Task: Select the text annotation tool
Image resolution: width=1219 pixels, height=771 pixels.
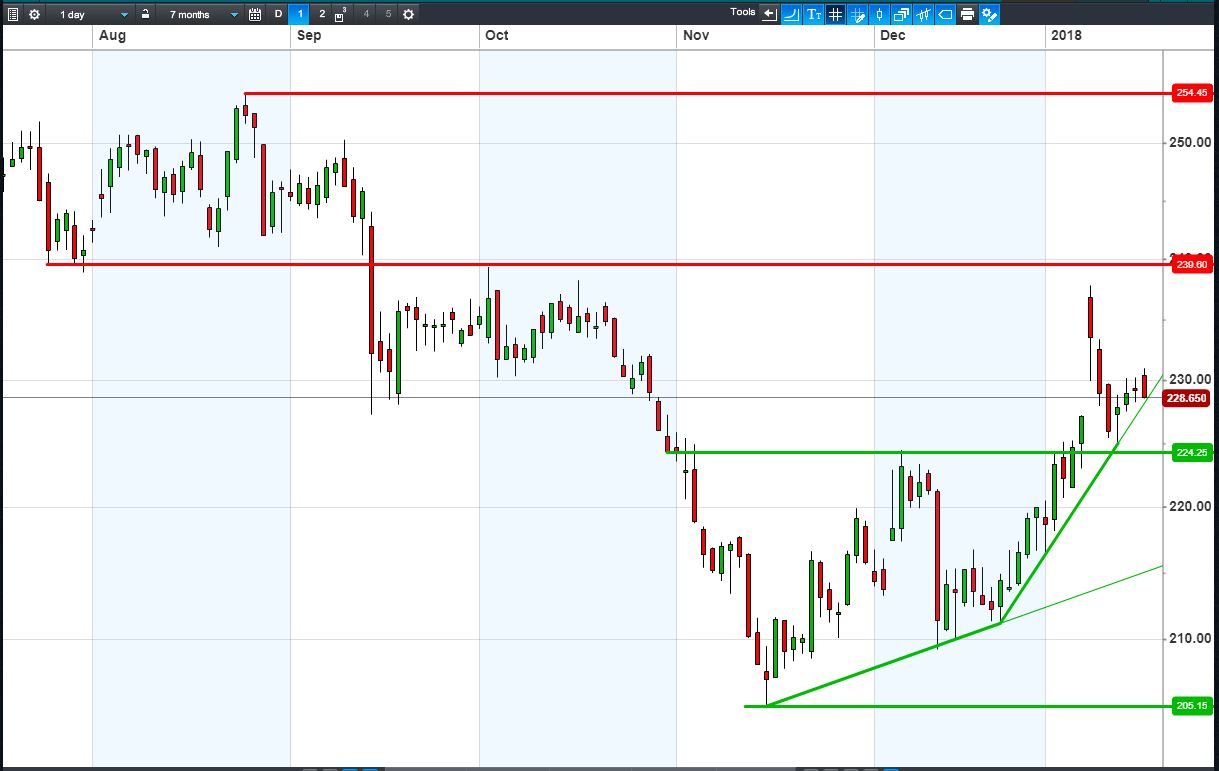Action: coord(813,14)
